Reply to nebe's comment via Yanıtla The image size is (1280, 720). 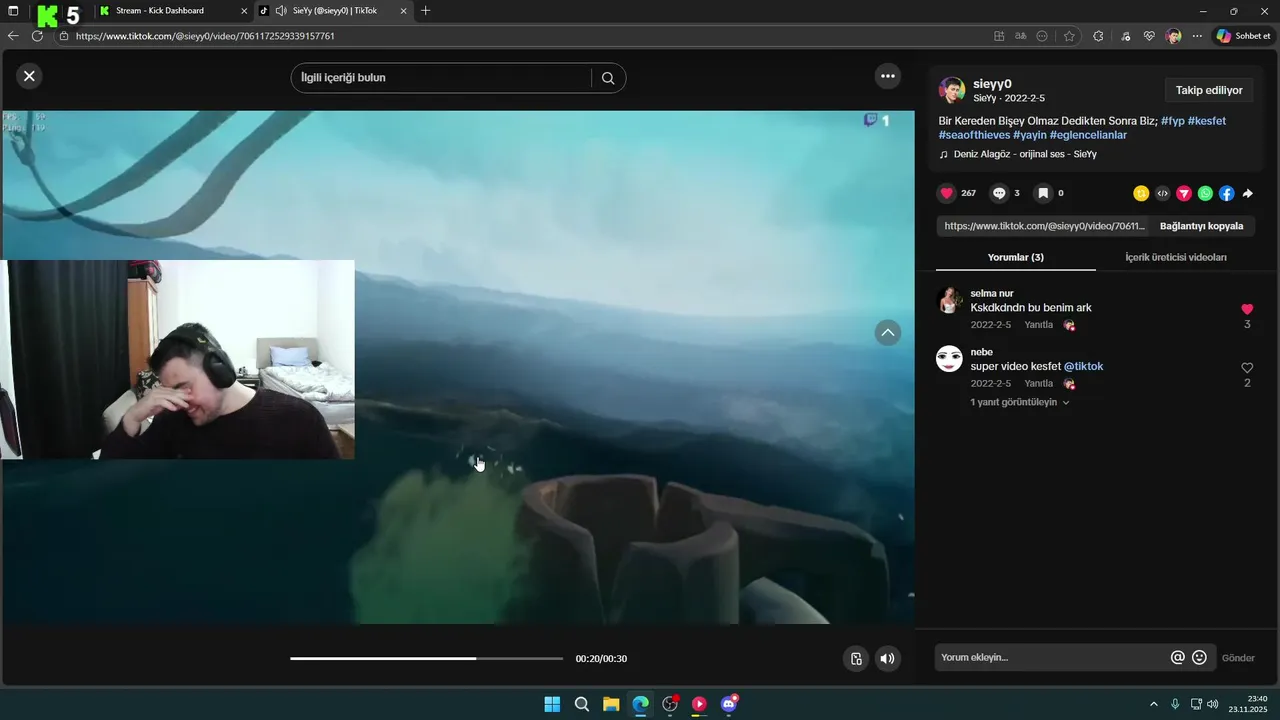click(1038, 383)
